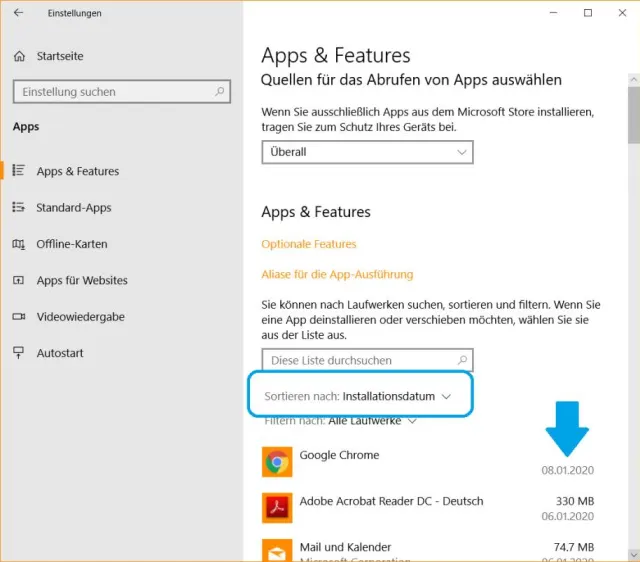
Task: Select the Standard-Apps sidebar icon
Action: click(x=18, y=208)
